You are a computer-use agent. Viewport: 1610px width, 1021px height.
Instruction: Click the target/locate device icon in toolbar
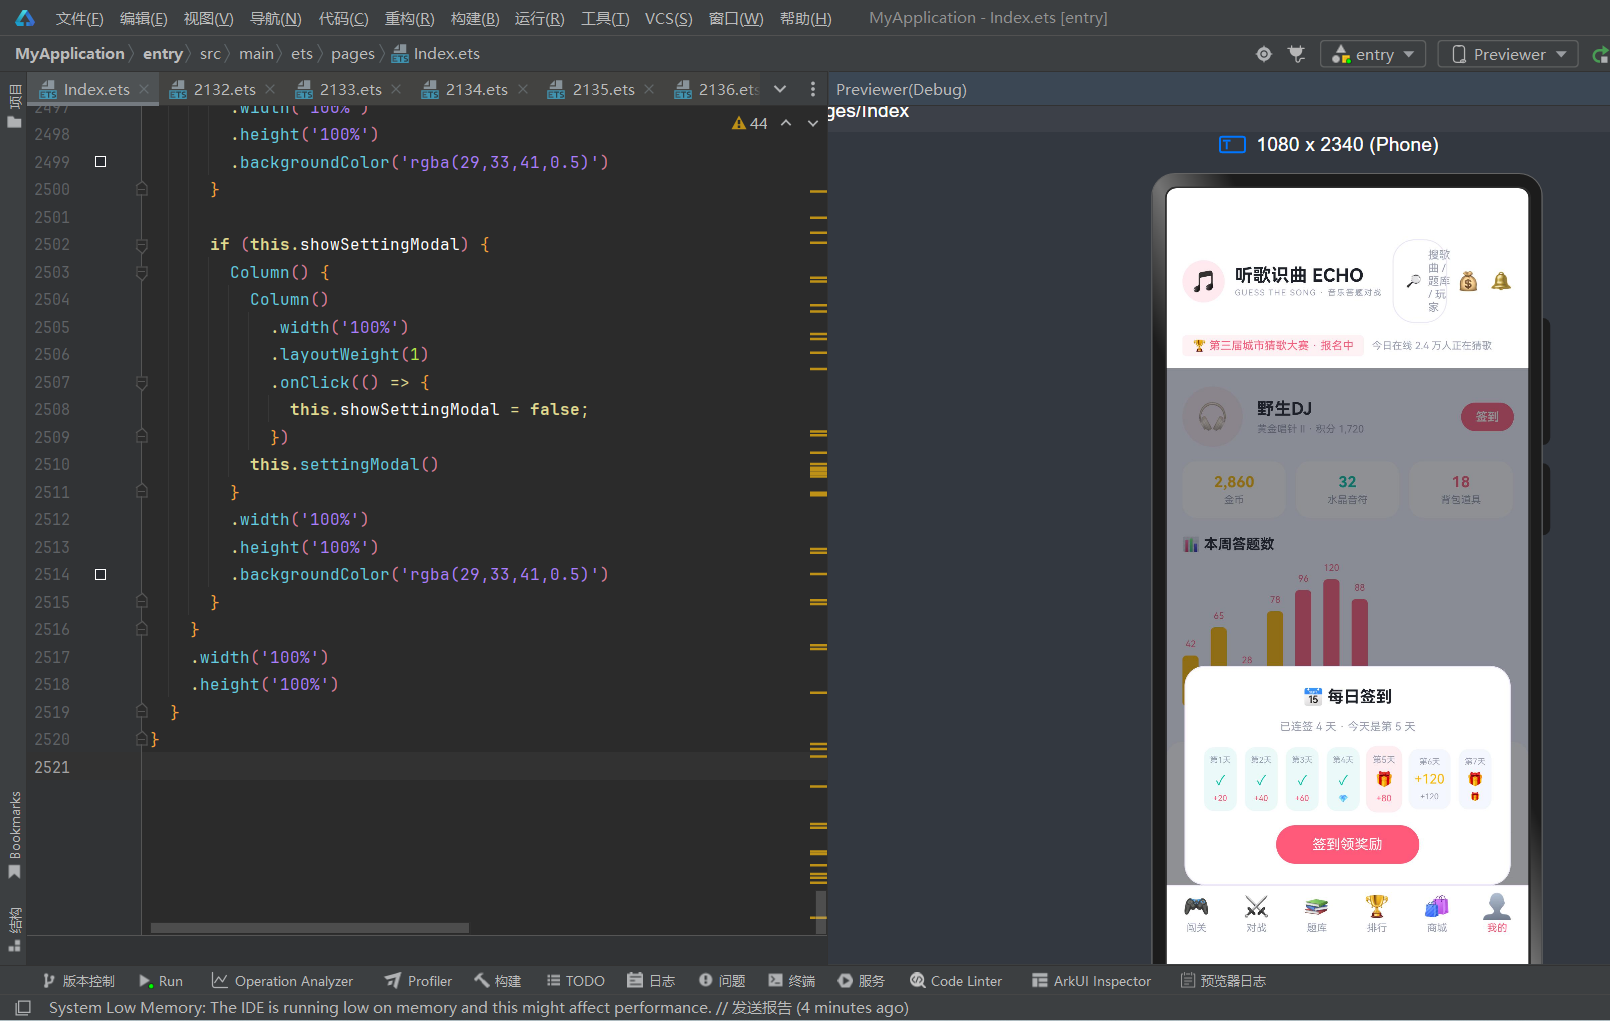pos(1264,54)
